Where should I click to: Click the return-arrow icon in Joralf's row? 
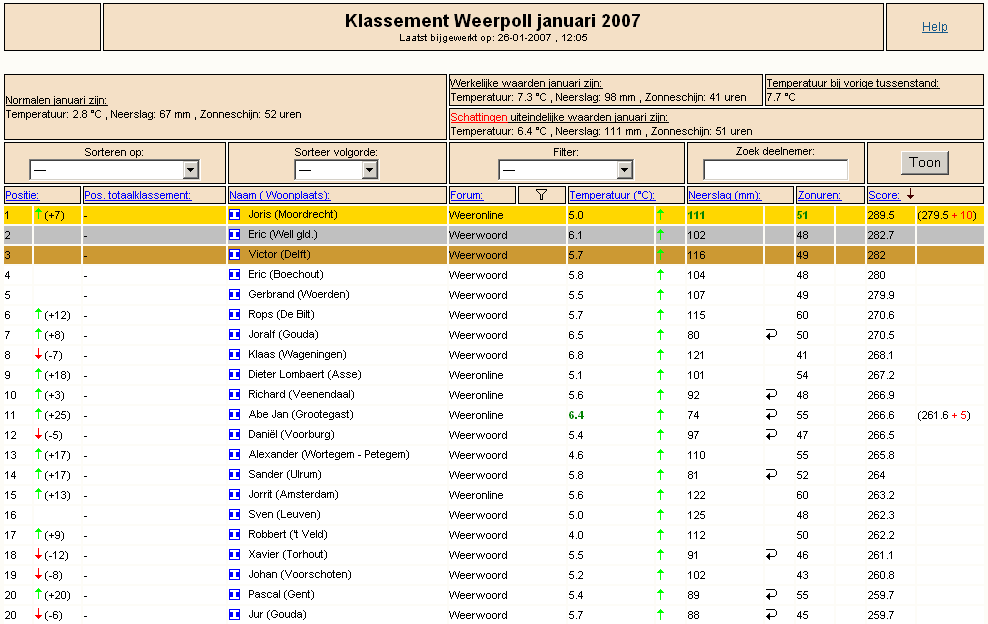[771, 335]
